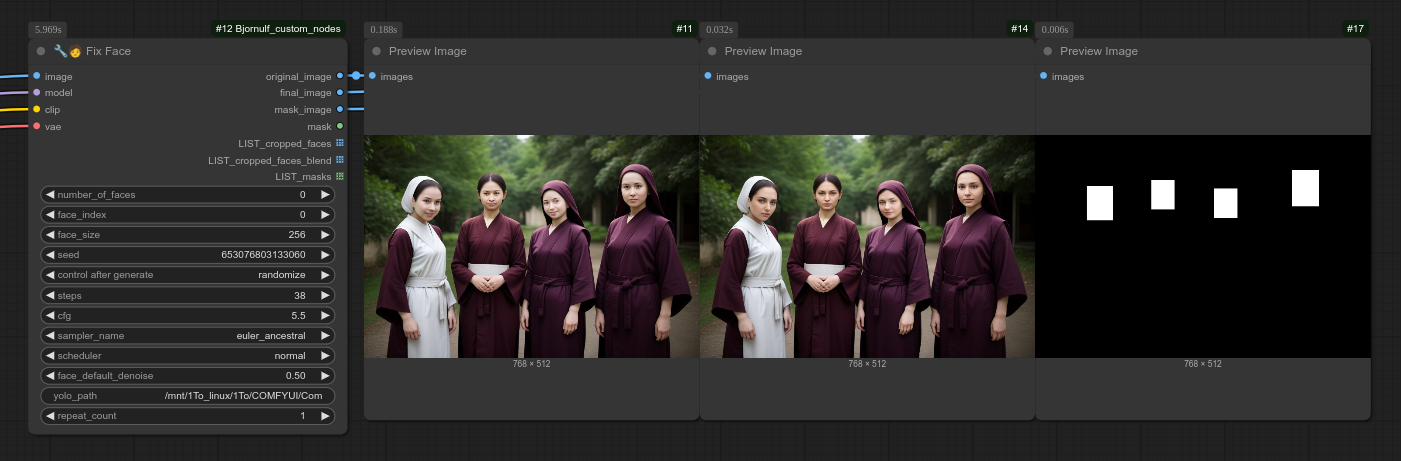Decrease cfg value with left arrow

[x=50, y=315]
